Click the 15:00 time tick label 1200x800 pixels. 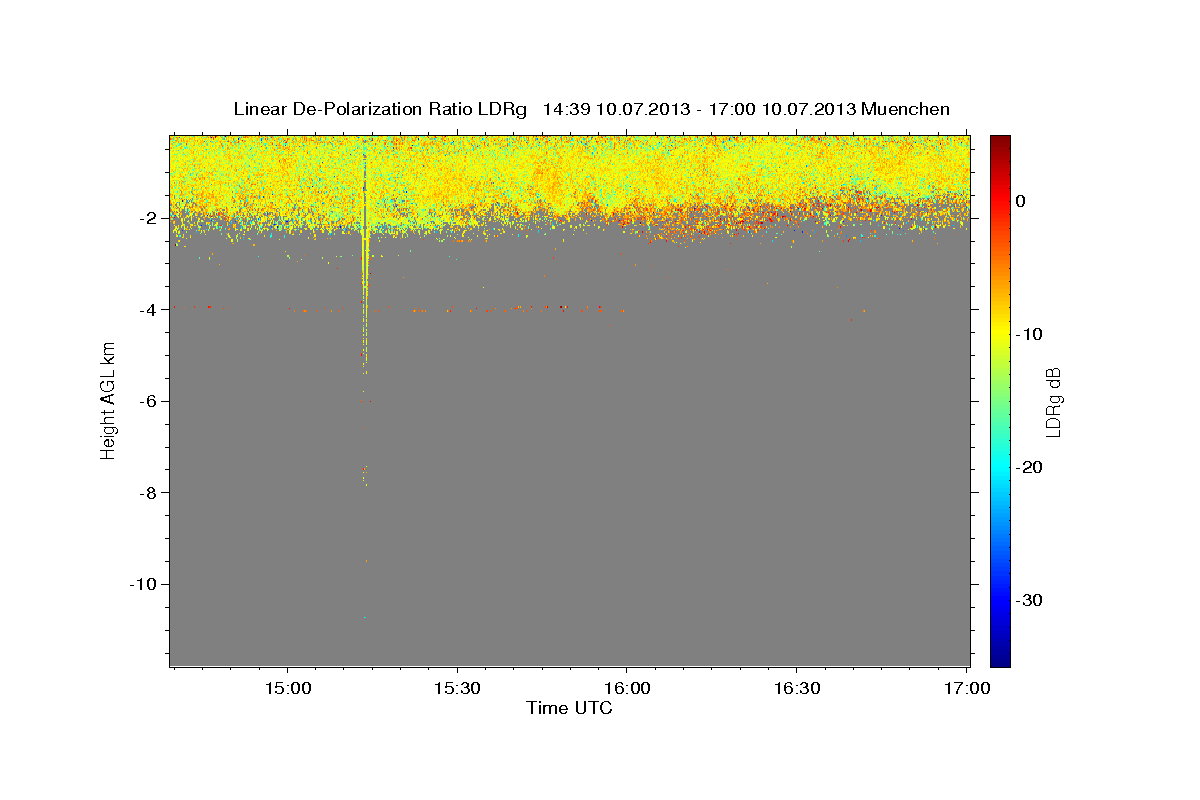coord(288,689)
